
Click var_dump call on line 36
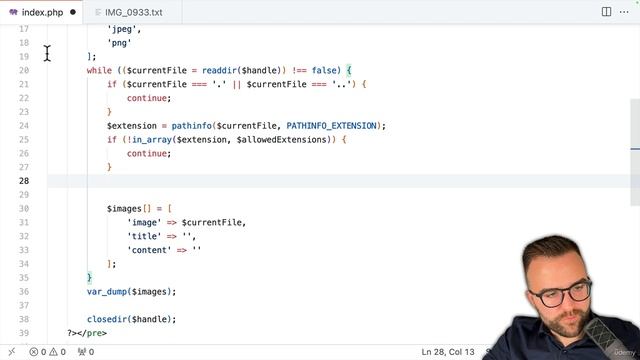[x=107, y=292]
